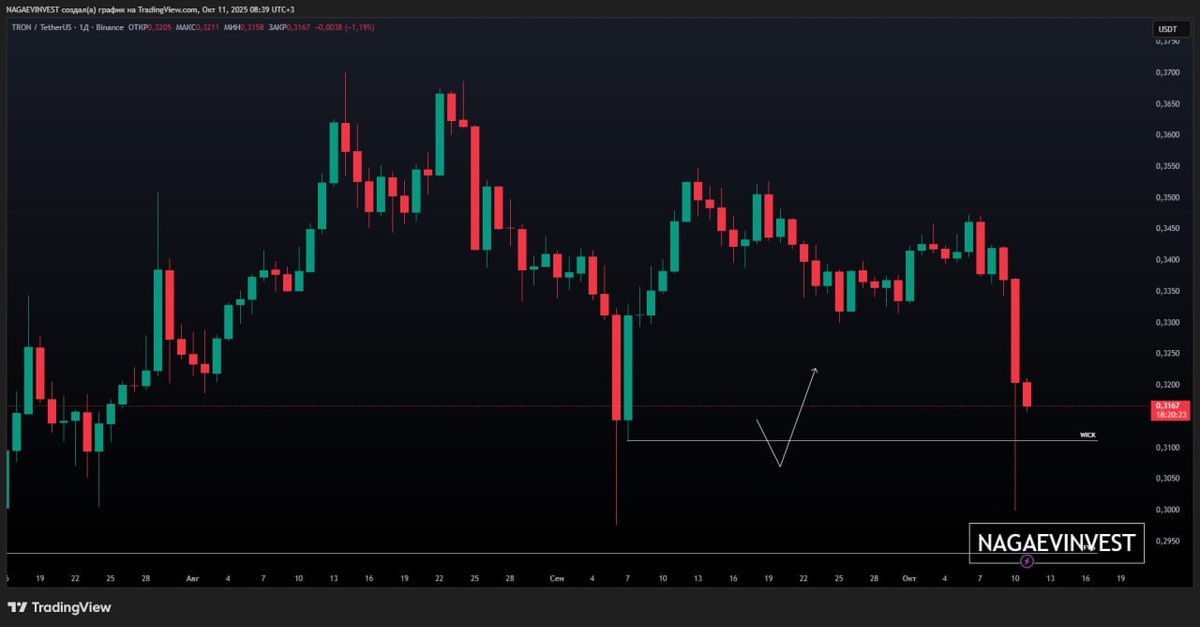The width and height of the screenshot is (1200, 627).
Task: Click the 'Окт' month label on time axis
Action: coord(909,578)
